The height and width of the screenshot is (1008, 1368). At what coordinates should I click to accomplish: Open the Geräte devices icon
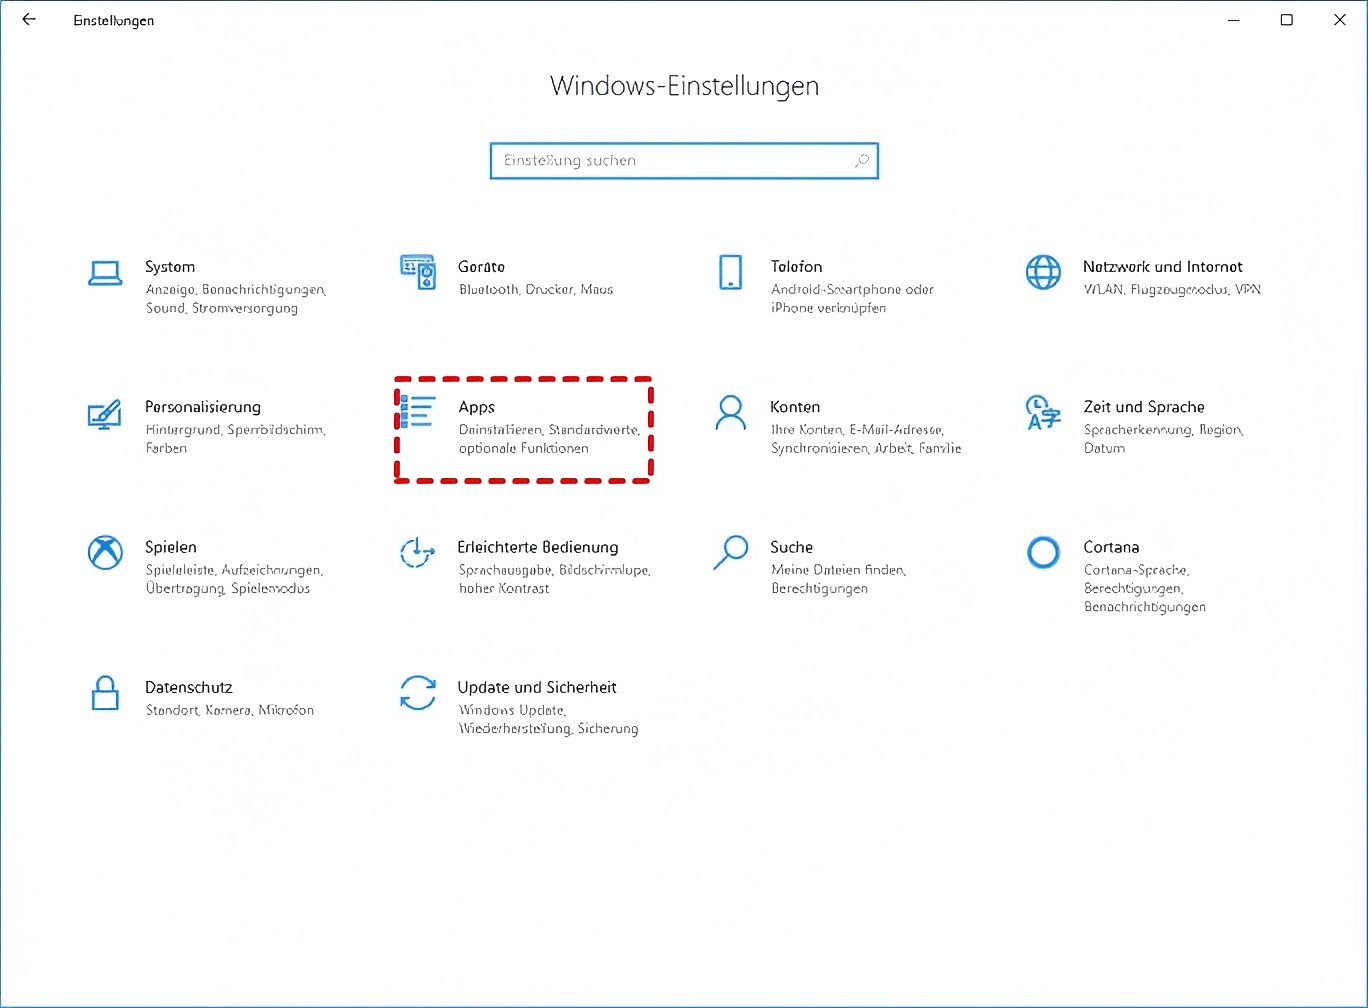(x=417, y=272)
